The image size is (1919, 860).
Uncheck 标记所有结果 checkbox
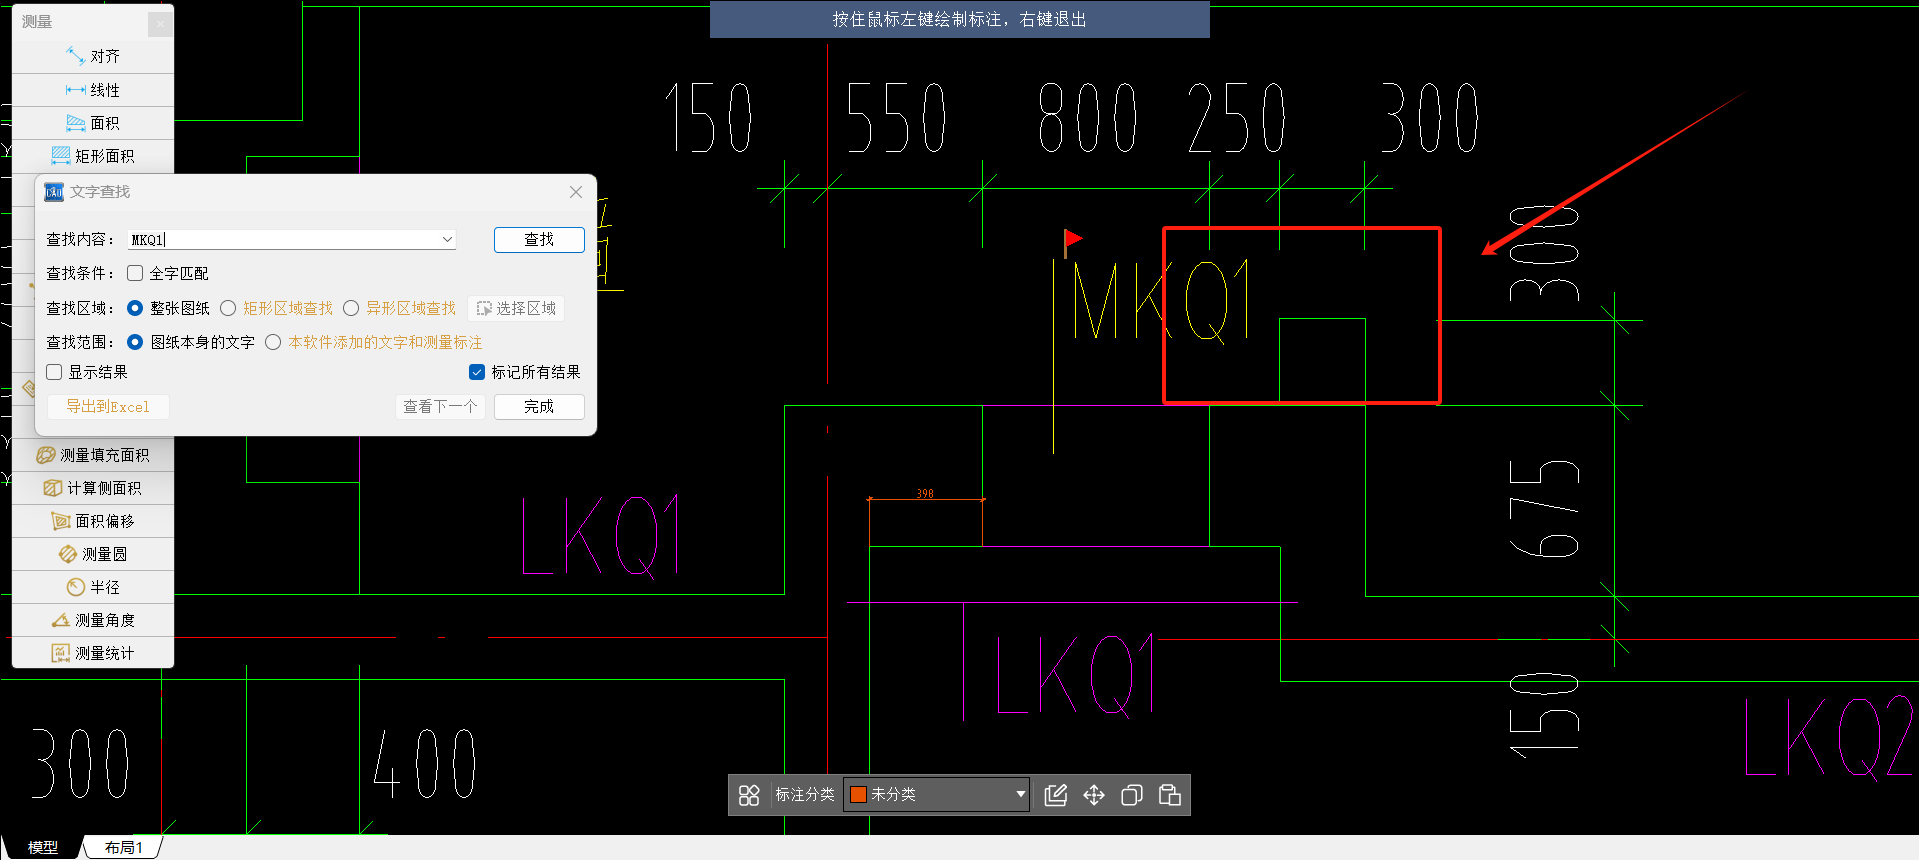click(477, 372)
